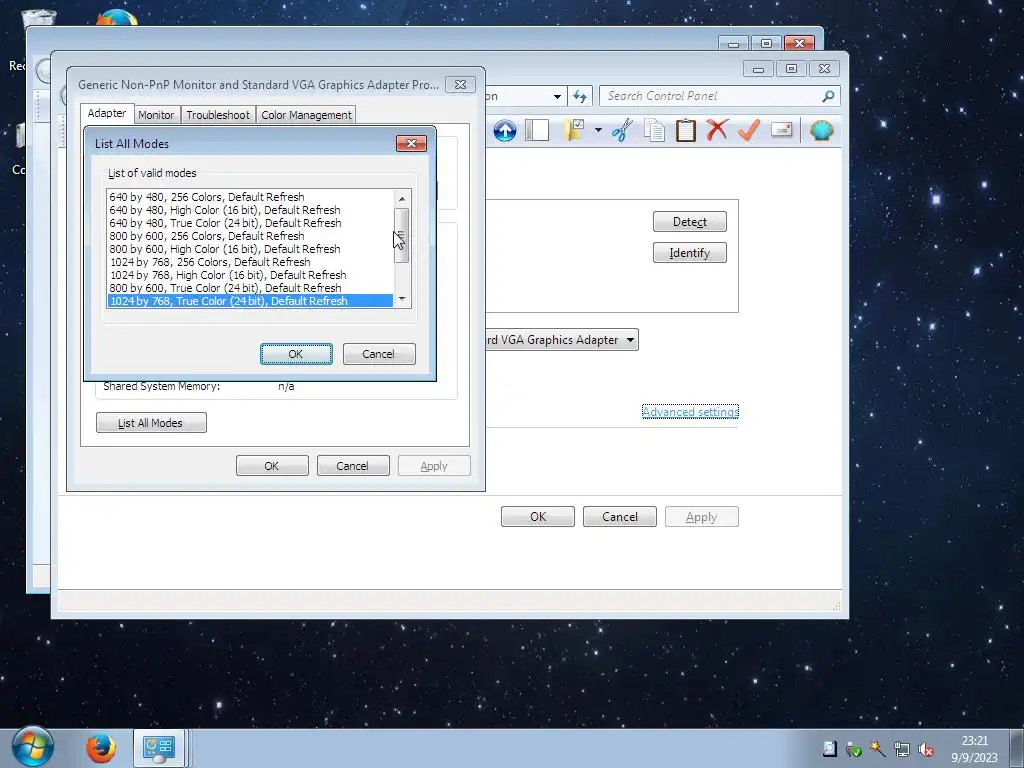1024x768 pixels.
Task: Click the network tray icon
Action: 902,750
